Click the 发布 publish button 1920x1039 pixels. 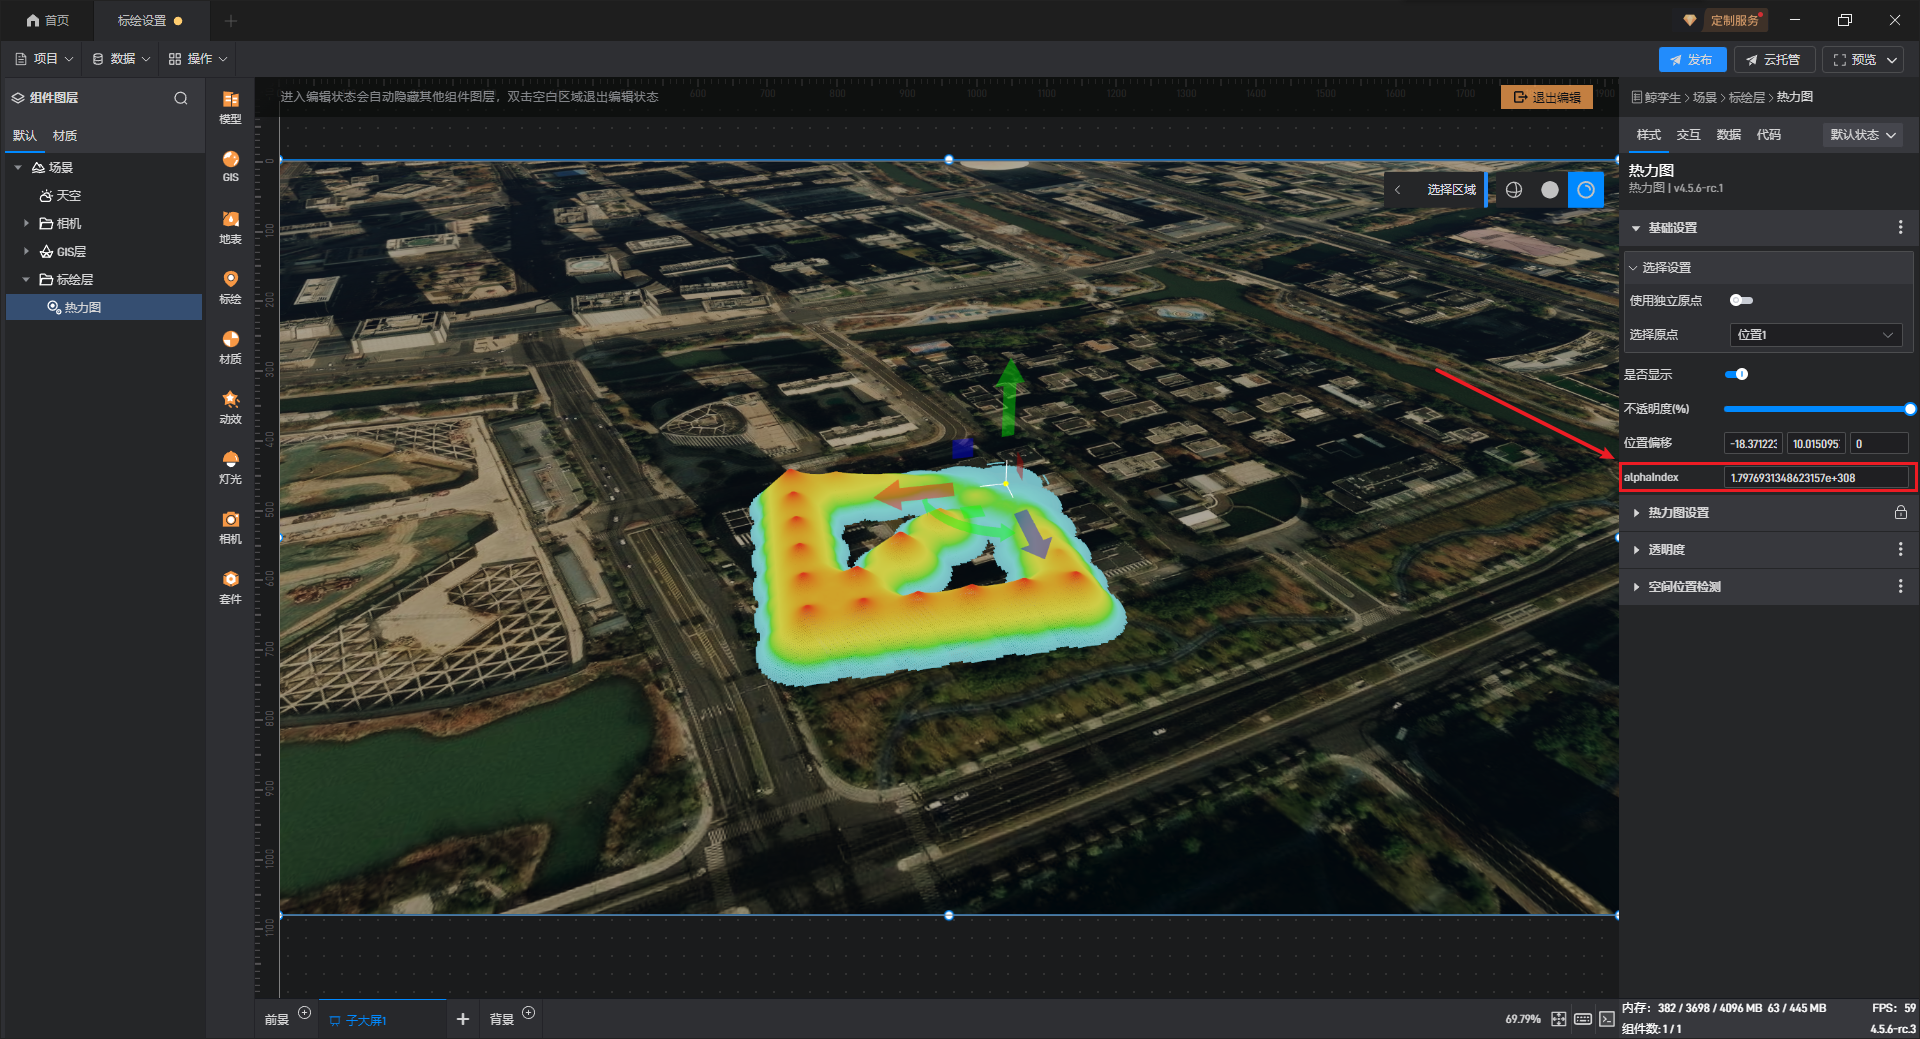(1692, 60)
